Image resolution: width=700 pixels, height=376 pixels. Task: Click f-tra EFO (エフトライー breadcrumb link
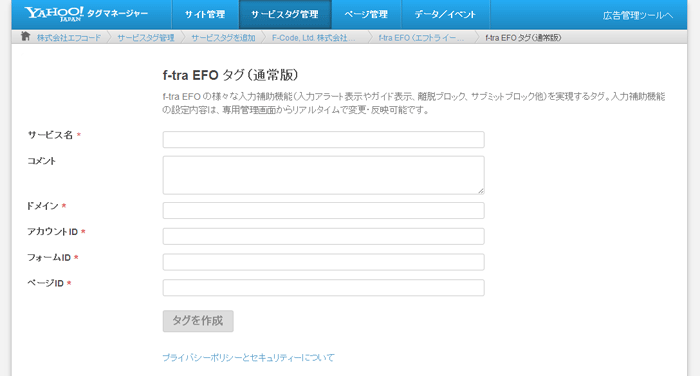point(421,38)
